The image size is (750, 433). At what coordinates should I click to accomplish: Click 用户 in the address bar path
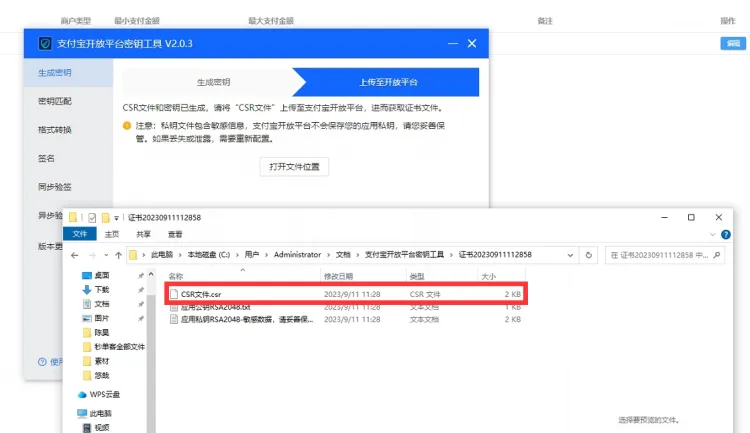[x=252, y=255]
